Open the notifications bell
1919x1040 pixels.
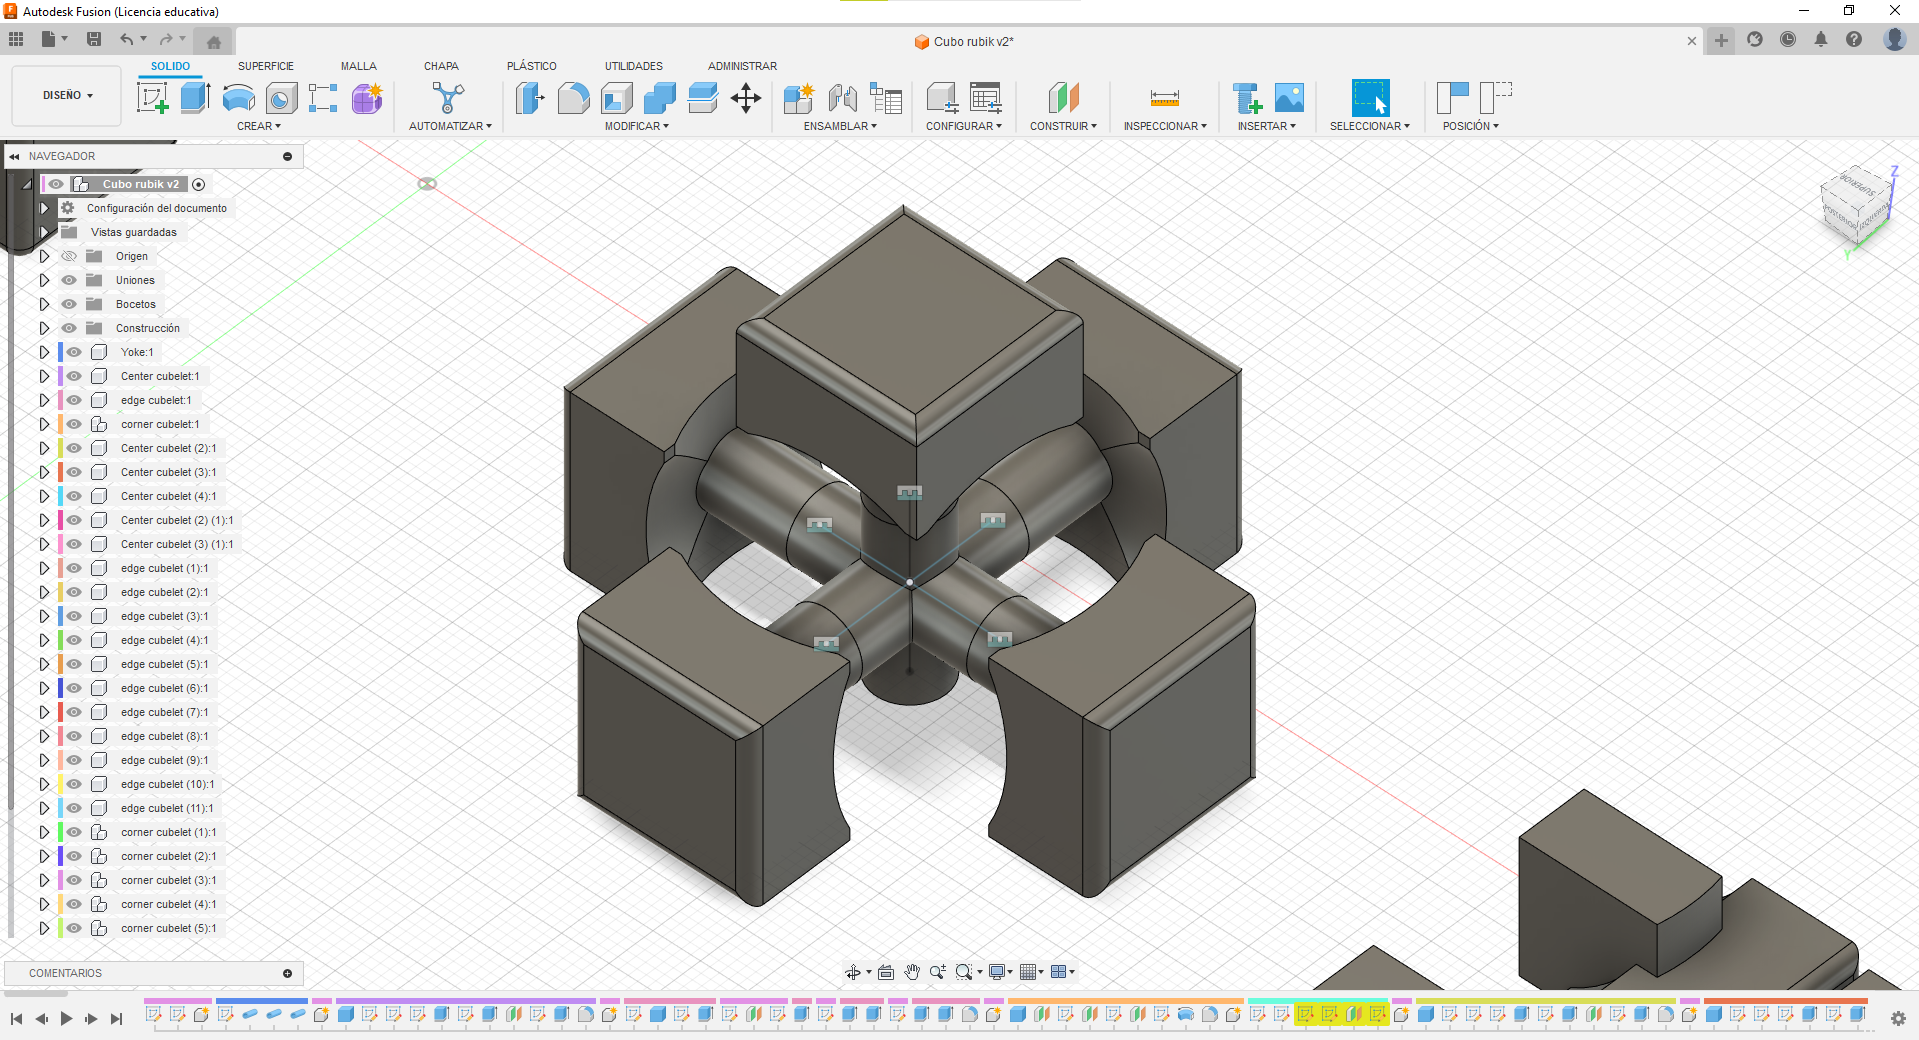(x=1821, y=39)
